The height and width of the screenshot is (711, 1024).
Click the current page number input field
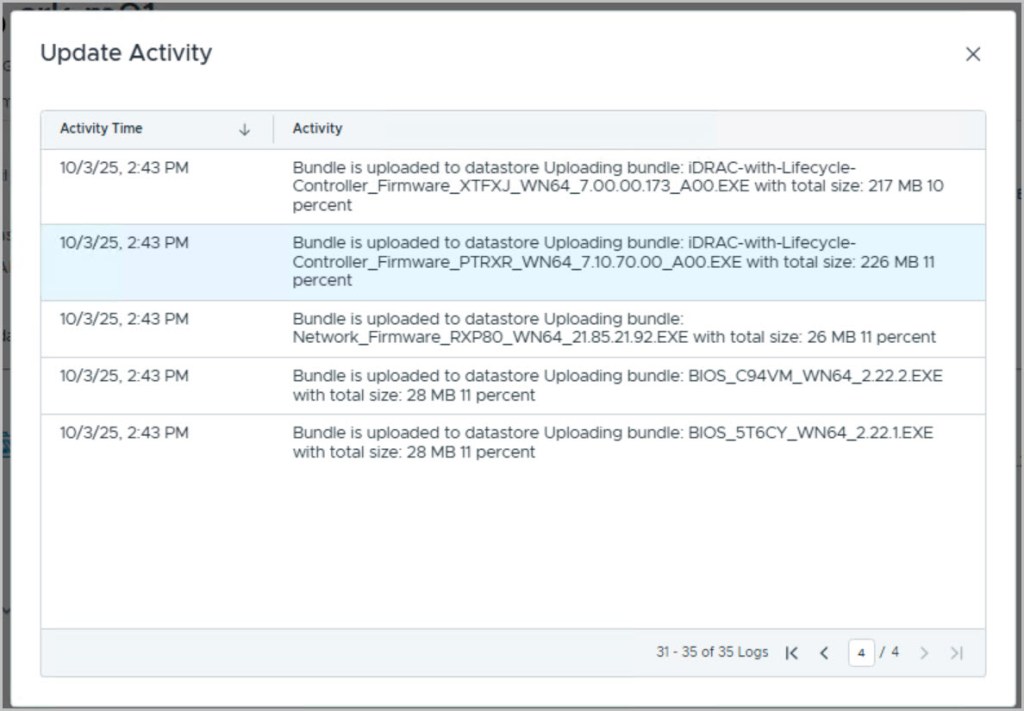pos(861,653)
